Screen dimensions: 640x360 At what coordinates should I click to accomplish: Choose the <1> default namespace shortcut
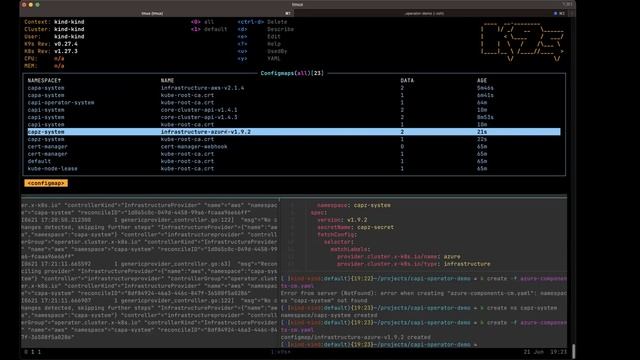pos(209,29)
